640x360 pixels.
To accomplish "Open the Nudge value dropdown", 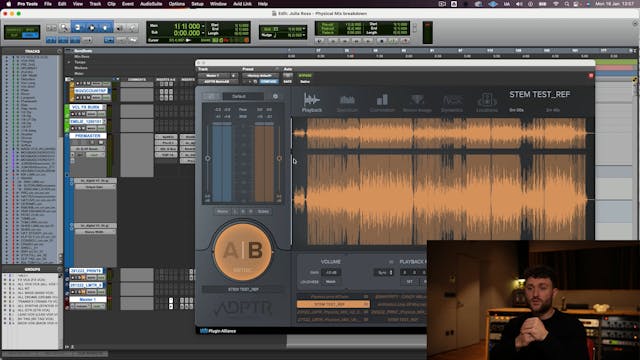I will tap(304, 35).
